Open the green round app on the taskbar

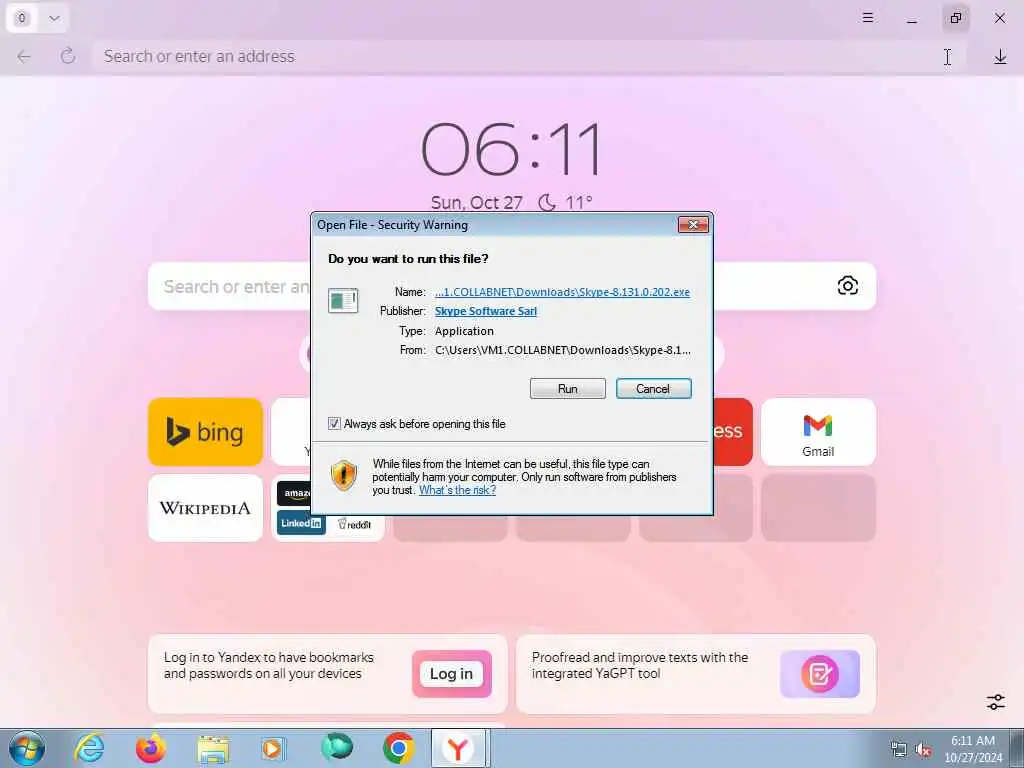(x=337, y=748)
